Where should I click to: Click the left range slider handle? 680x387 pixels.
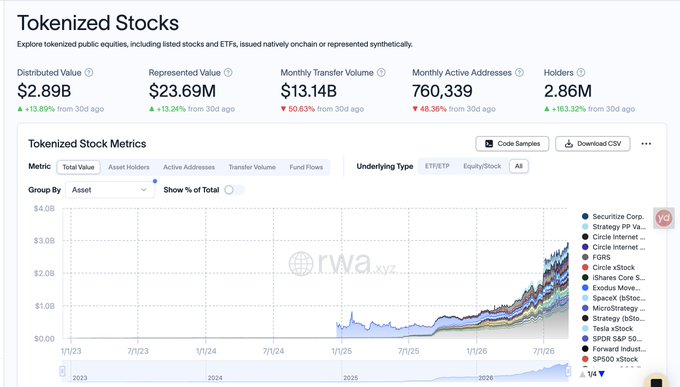62,371
